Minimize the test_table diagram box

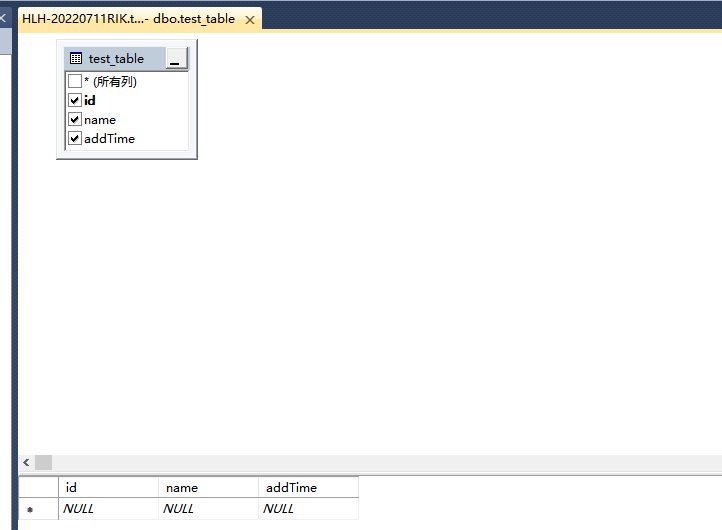click(176, 58)
